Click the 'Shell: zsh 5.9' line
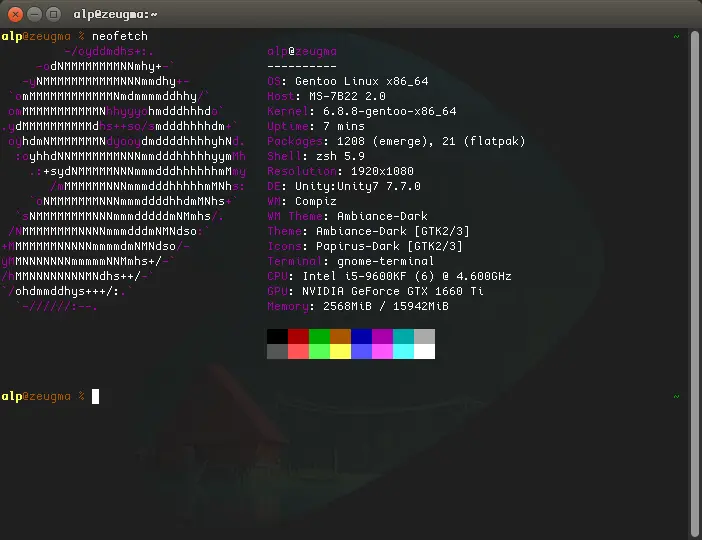 [316, 156]
